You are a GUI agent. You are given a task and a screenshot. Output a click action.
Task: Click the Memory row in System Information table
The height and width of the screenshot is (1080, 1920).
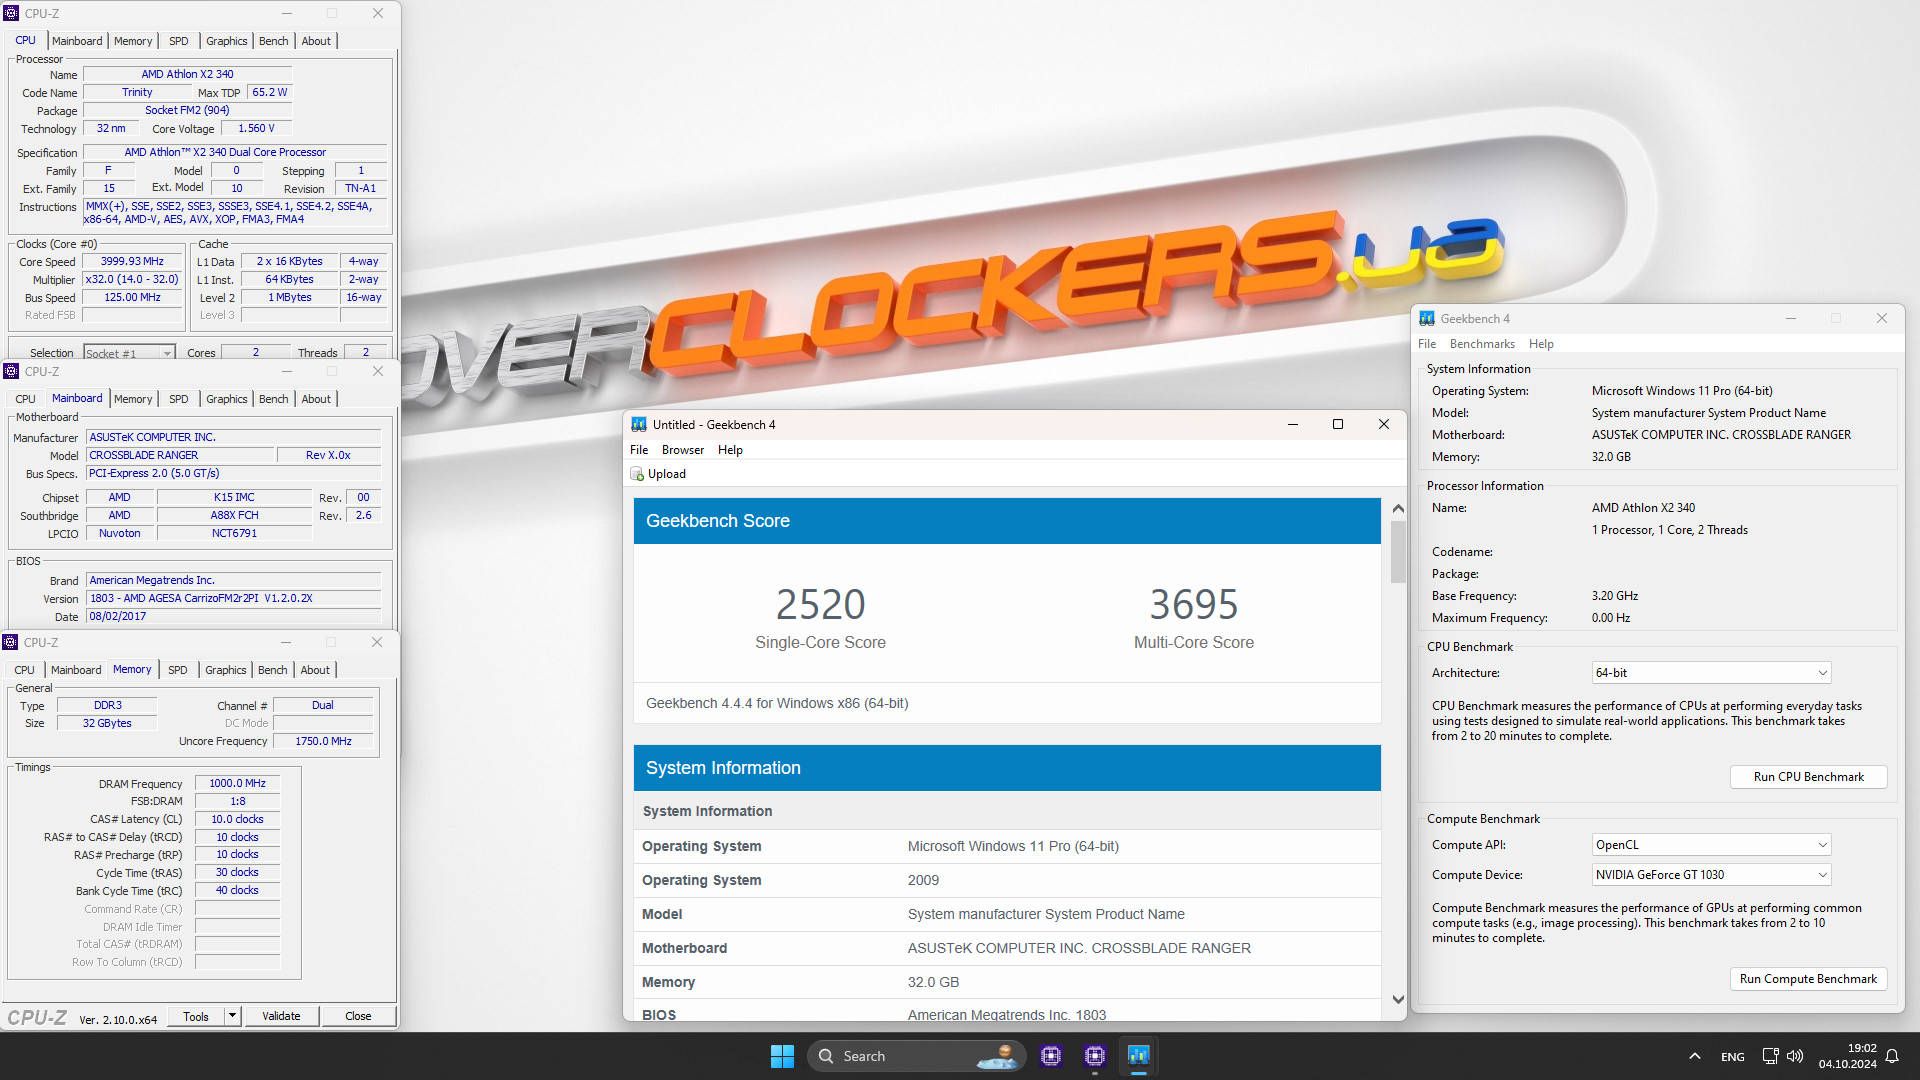click(x=1006, y=982)
